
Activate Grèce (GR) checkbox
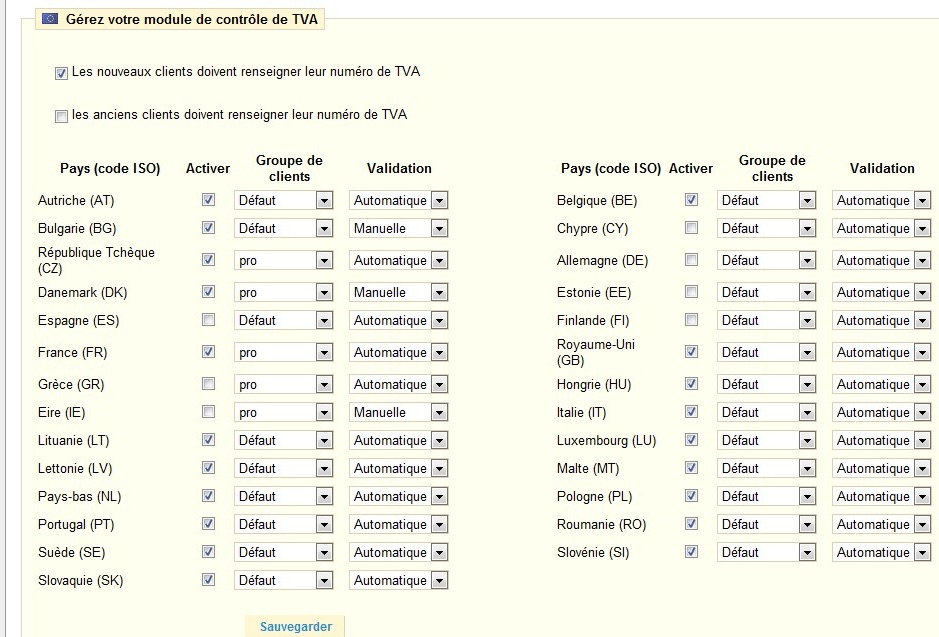point(208,383)
